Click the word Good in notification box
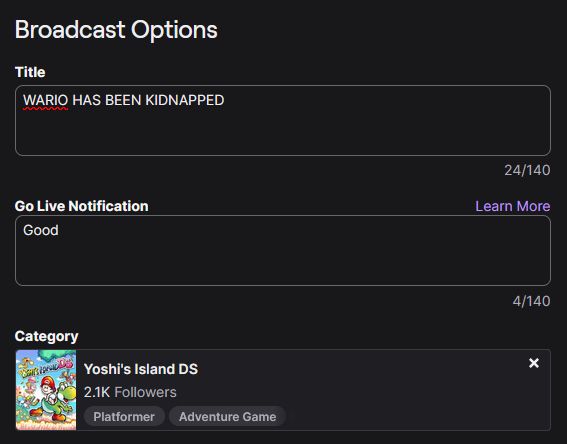567x444 pixels. (x=41, y=230)
